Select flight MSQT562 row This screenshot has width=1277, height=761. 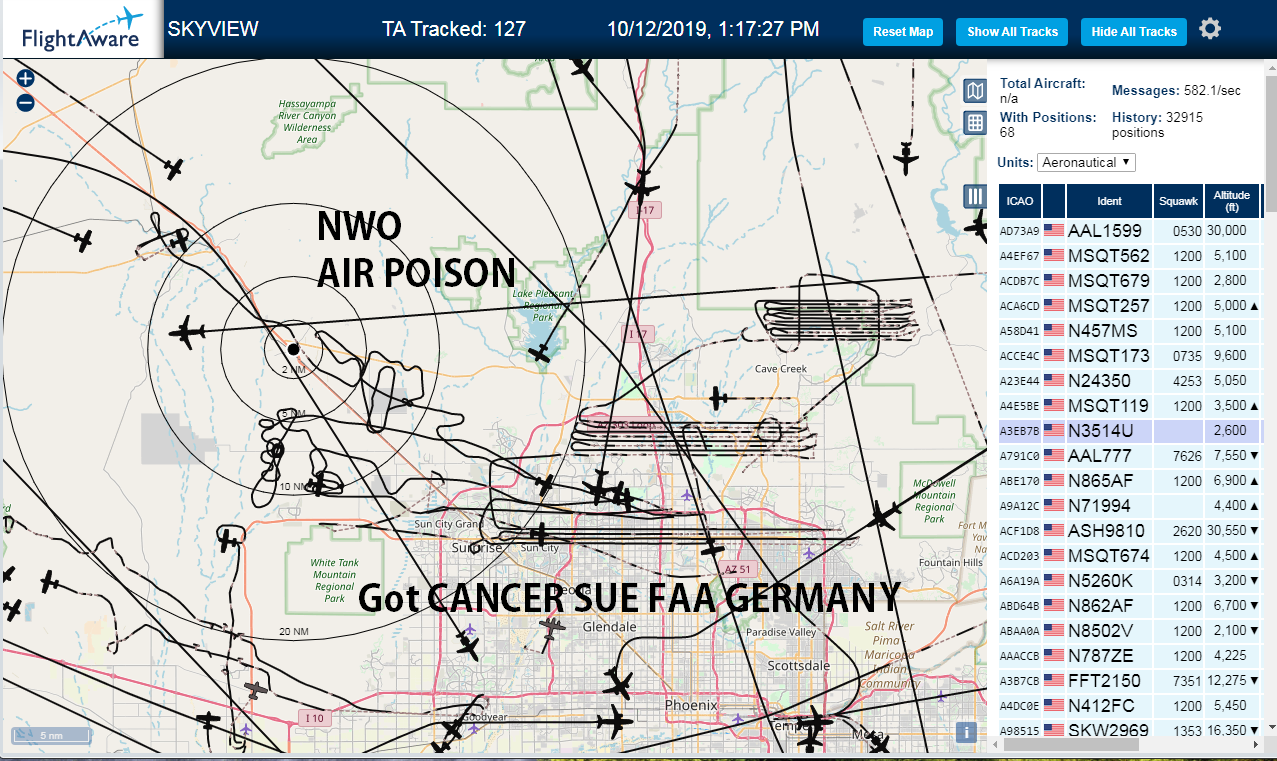[x=1129, y=256]
